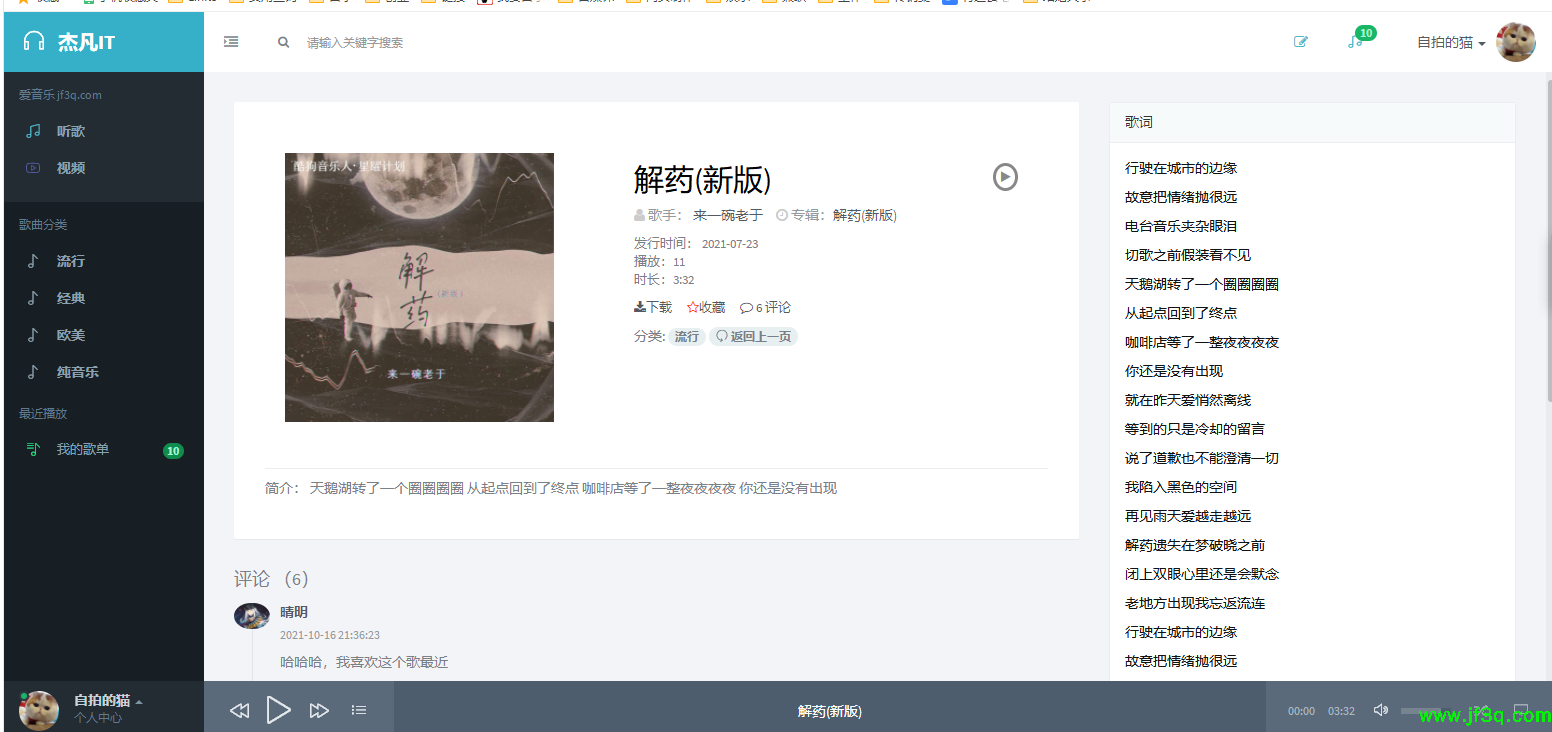Open the music notification icon with badge
Image resolution: width=1552 pixels, height=732 pixels.
pos(1355,42)
